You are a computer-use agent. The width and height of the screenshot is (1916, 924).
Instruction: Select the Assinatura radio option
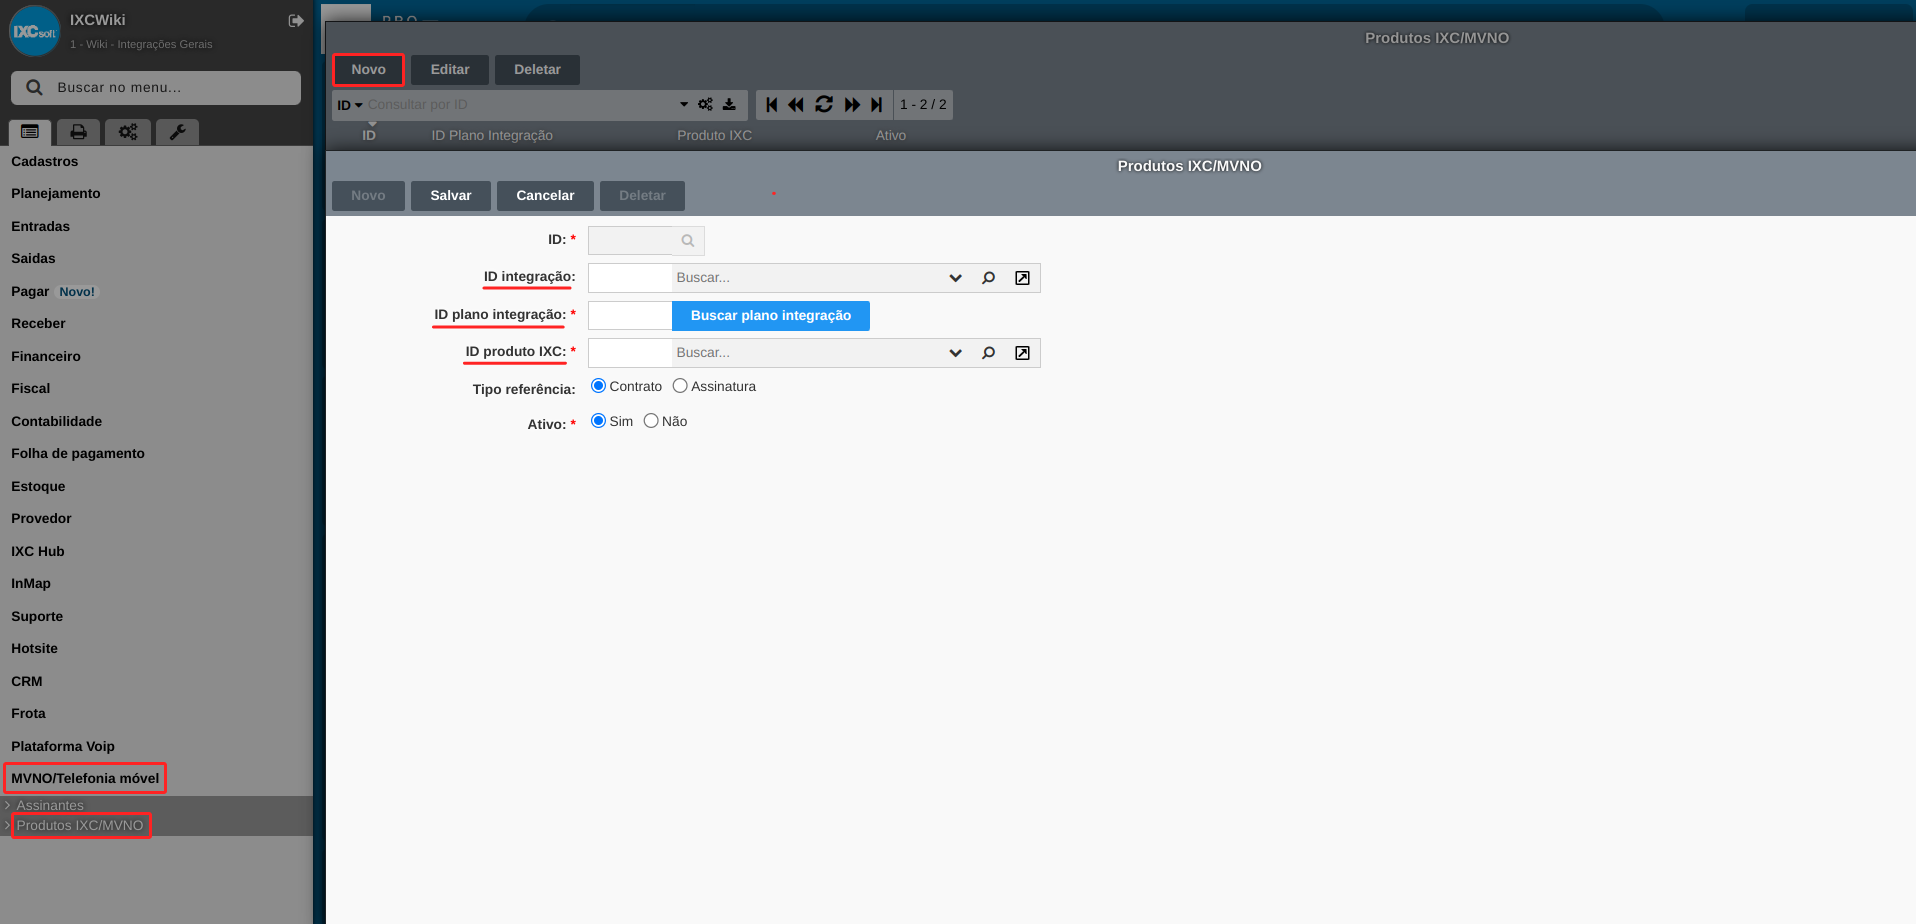(680, 386)
